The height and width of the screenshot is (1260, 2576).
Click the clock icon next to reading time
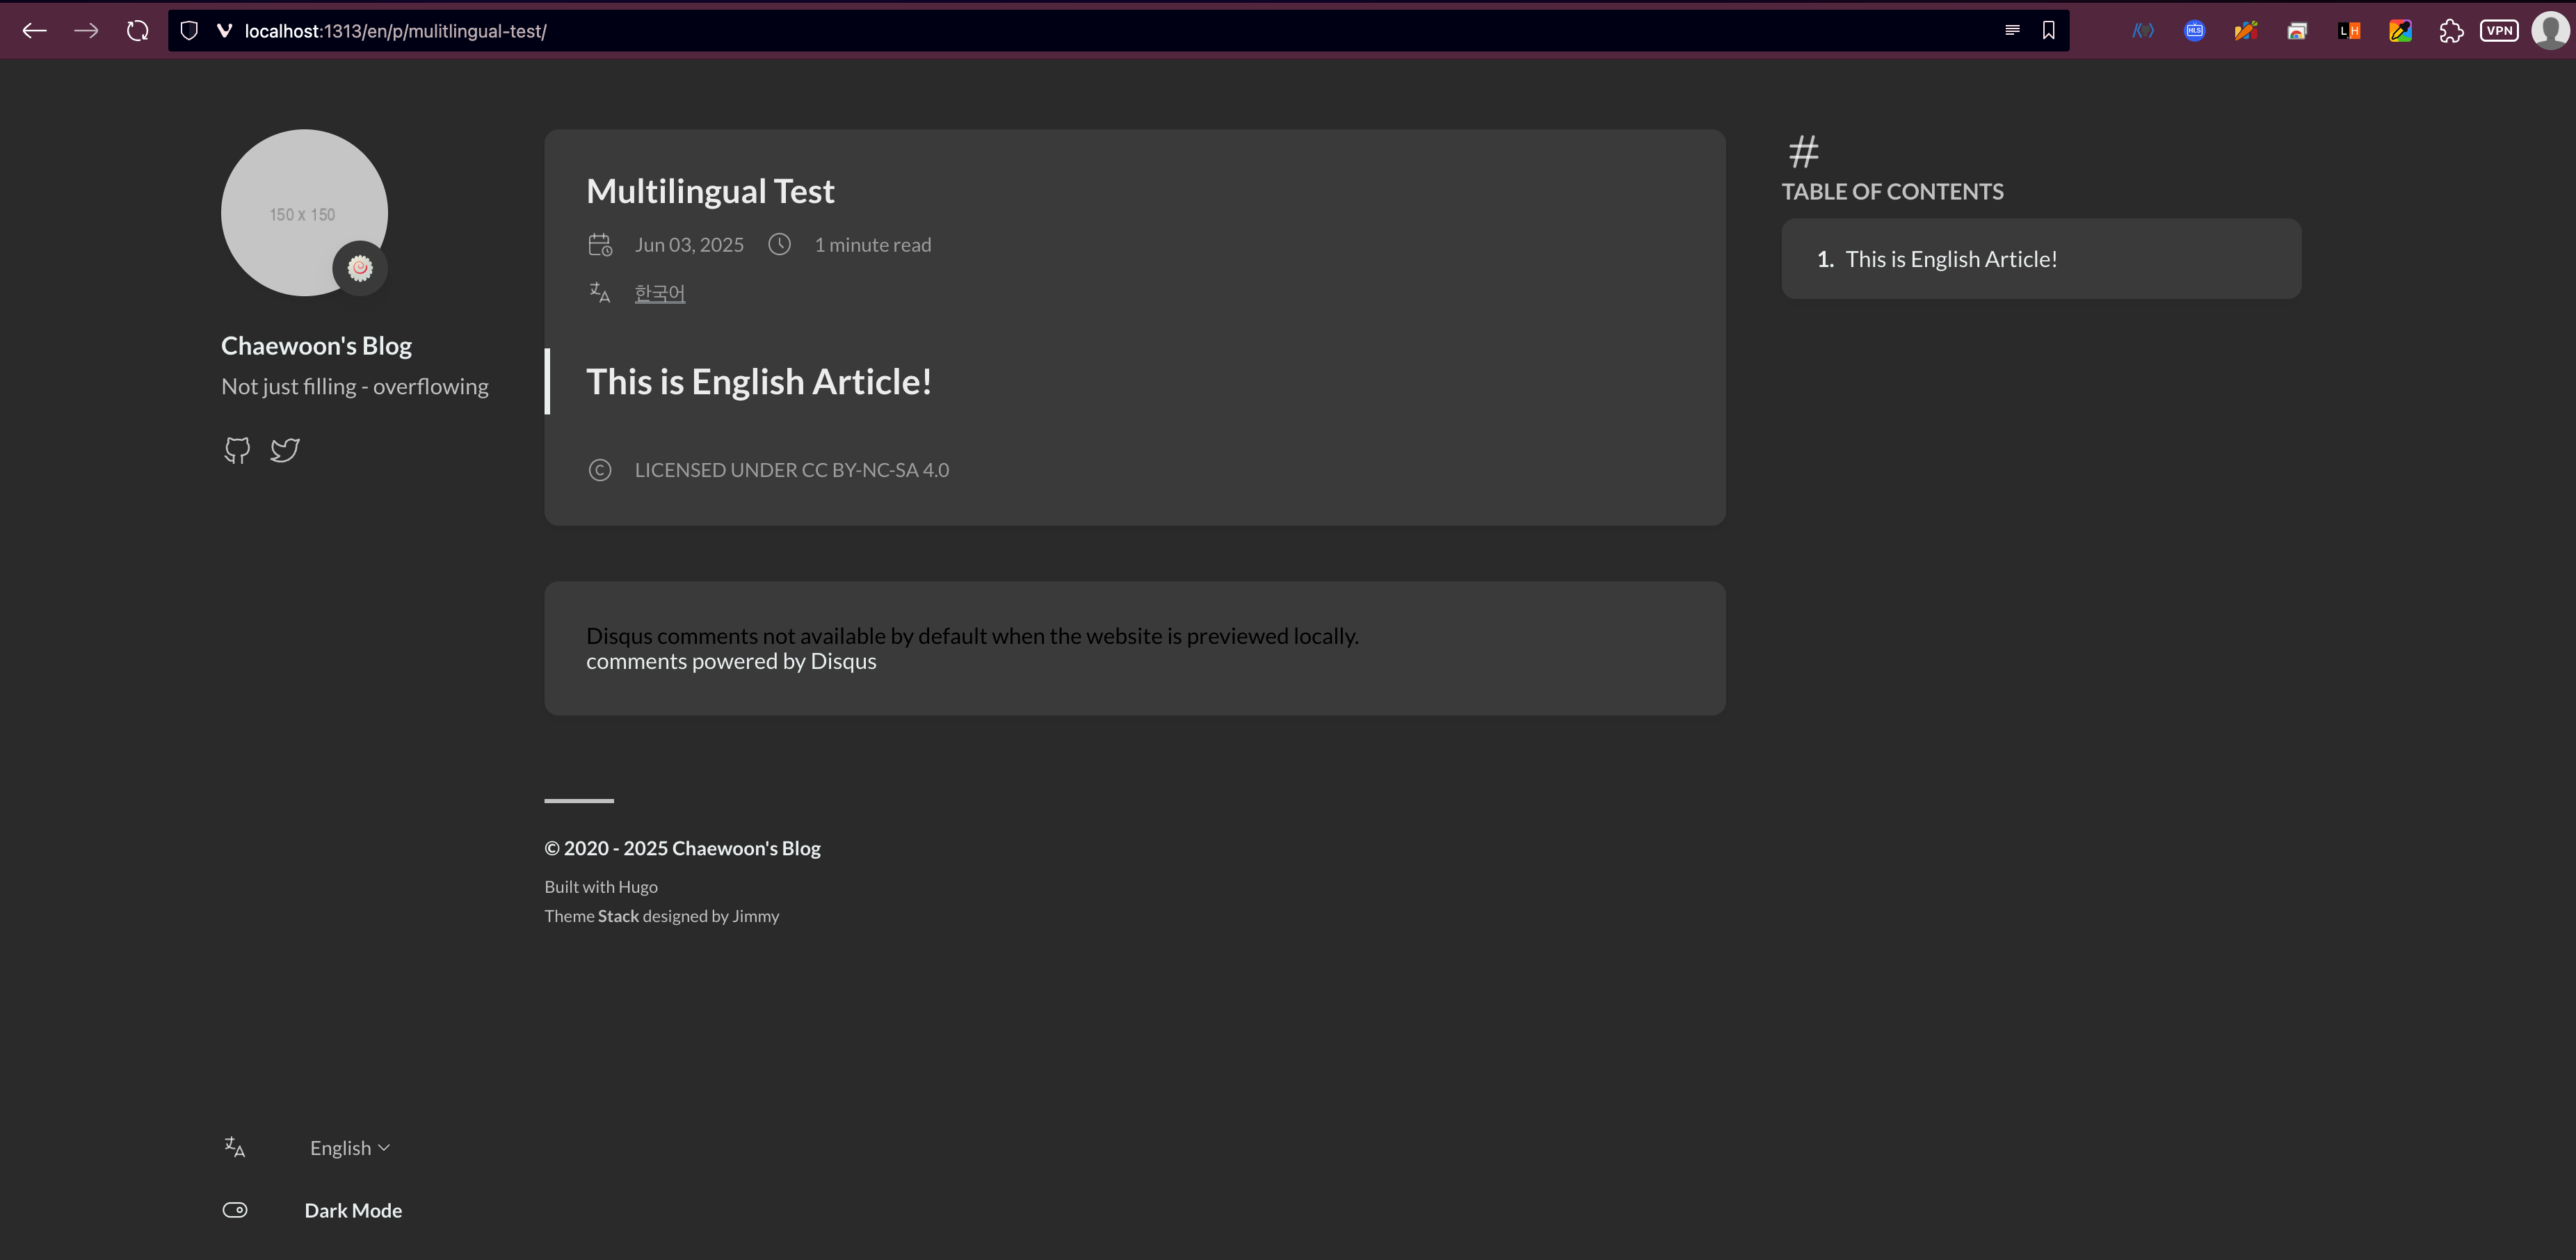click(x=780, y=243)
